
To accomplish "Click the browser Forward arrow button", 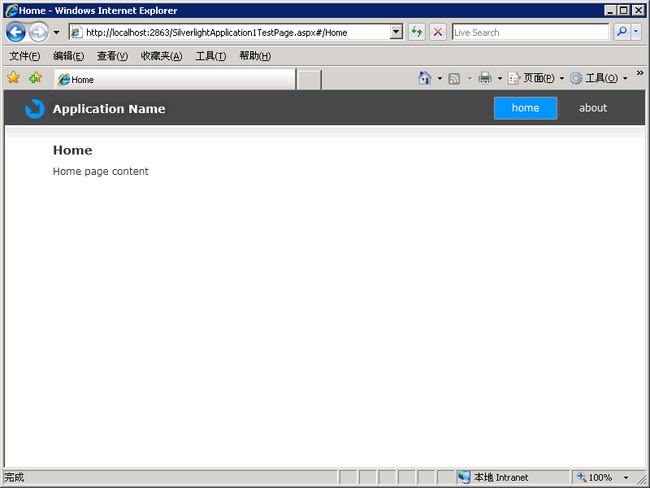I will (39, 32).
